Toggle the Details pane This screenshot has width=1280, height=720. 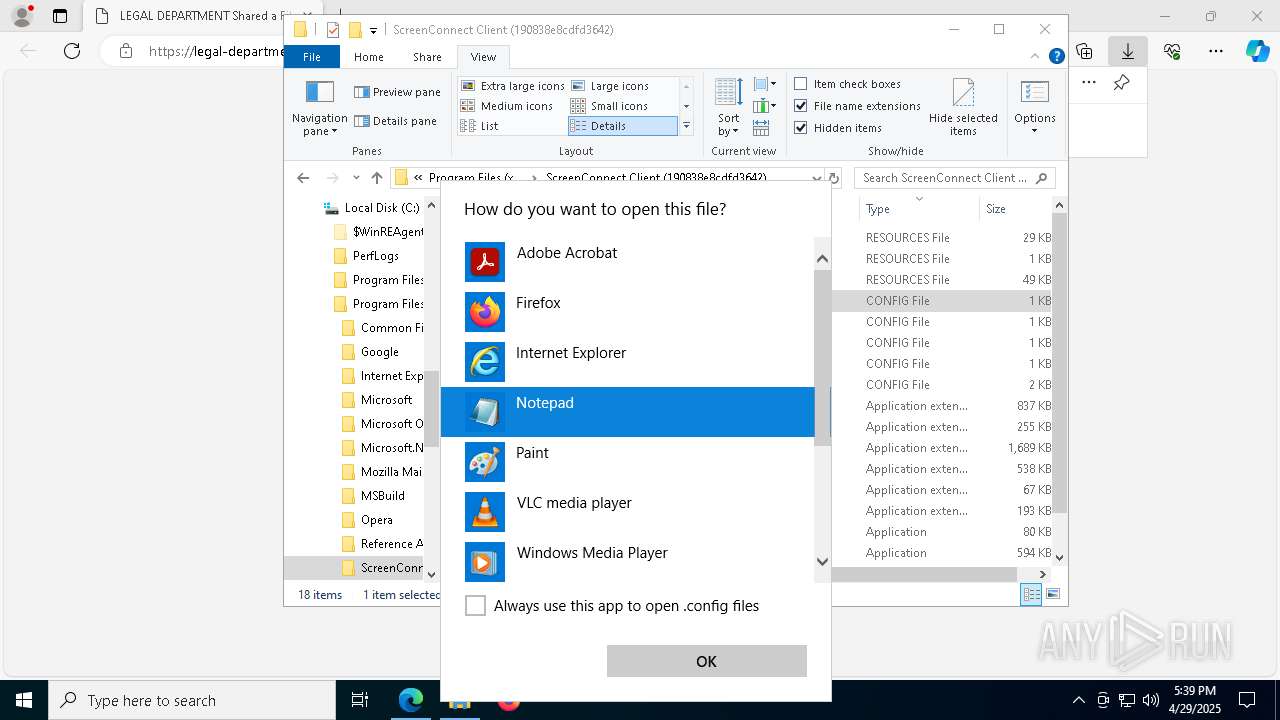click(396, 121)
